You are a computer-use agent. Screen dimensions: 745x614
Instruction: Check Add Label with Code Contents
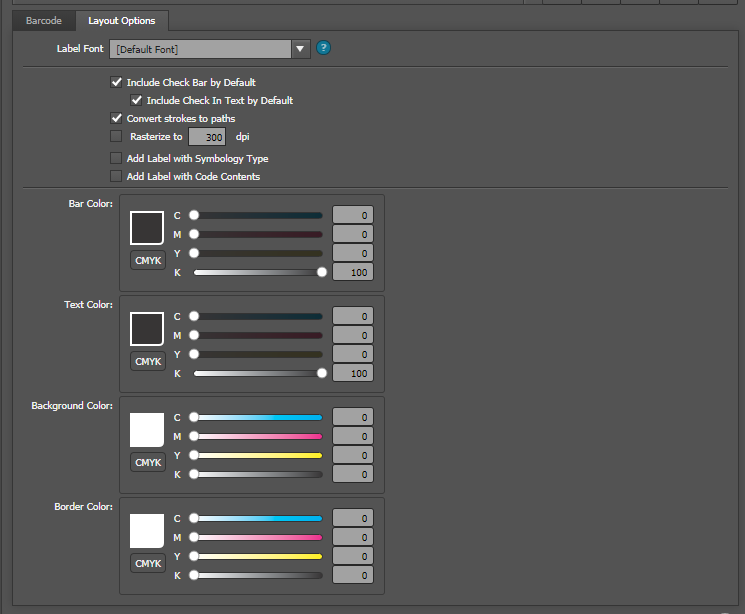(x=116, y=177)
